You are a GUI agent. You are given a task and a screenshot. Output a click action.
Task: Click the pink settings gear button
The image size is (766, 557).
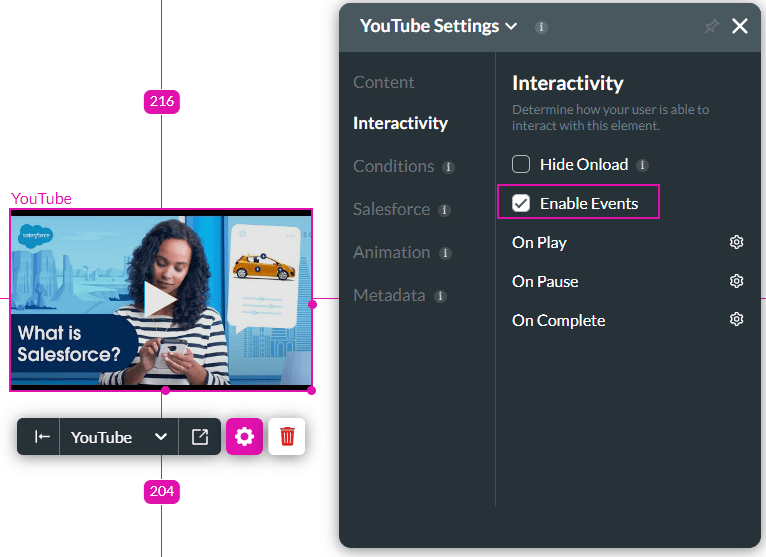click(x=244, y=436)
